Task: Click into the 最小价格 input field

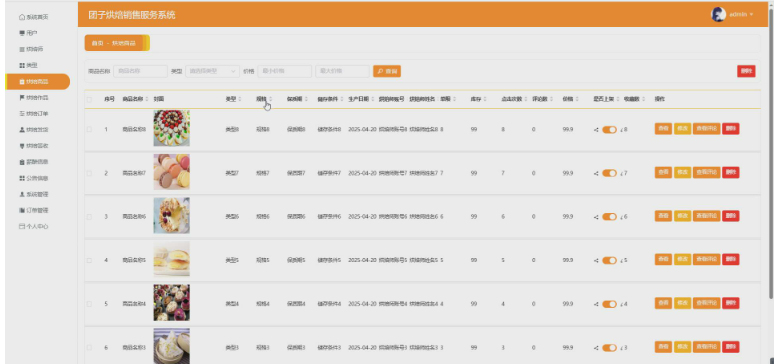Action: [284, 71]
